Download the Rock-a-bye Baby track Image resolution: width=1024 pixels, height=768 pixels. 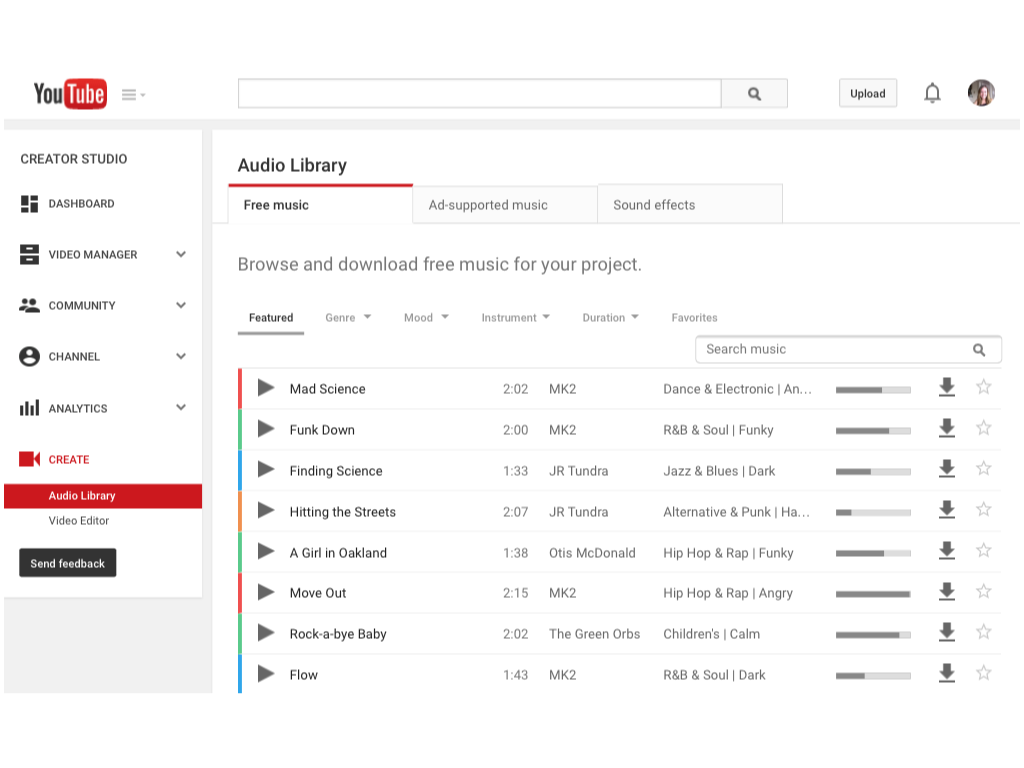pos(947,632)
